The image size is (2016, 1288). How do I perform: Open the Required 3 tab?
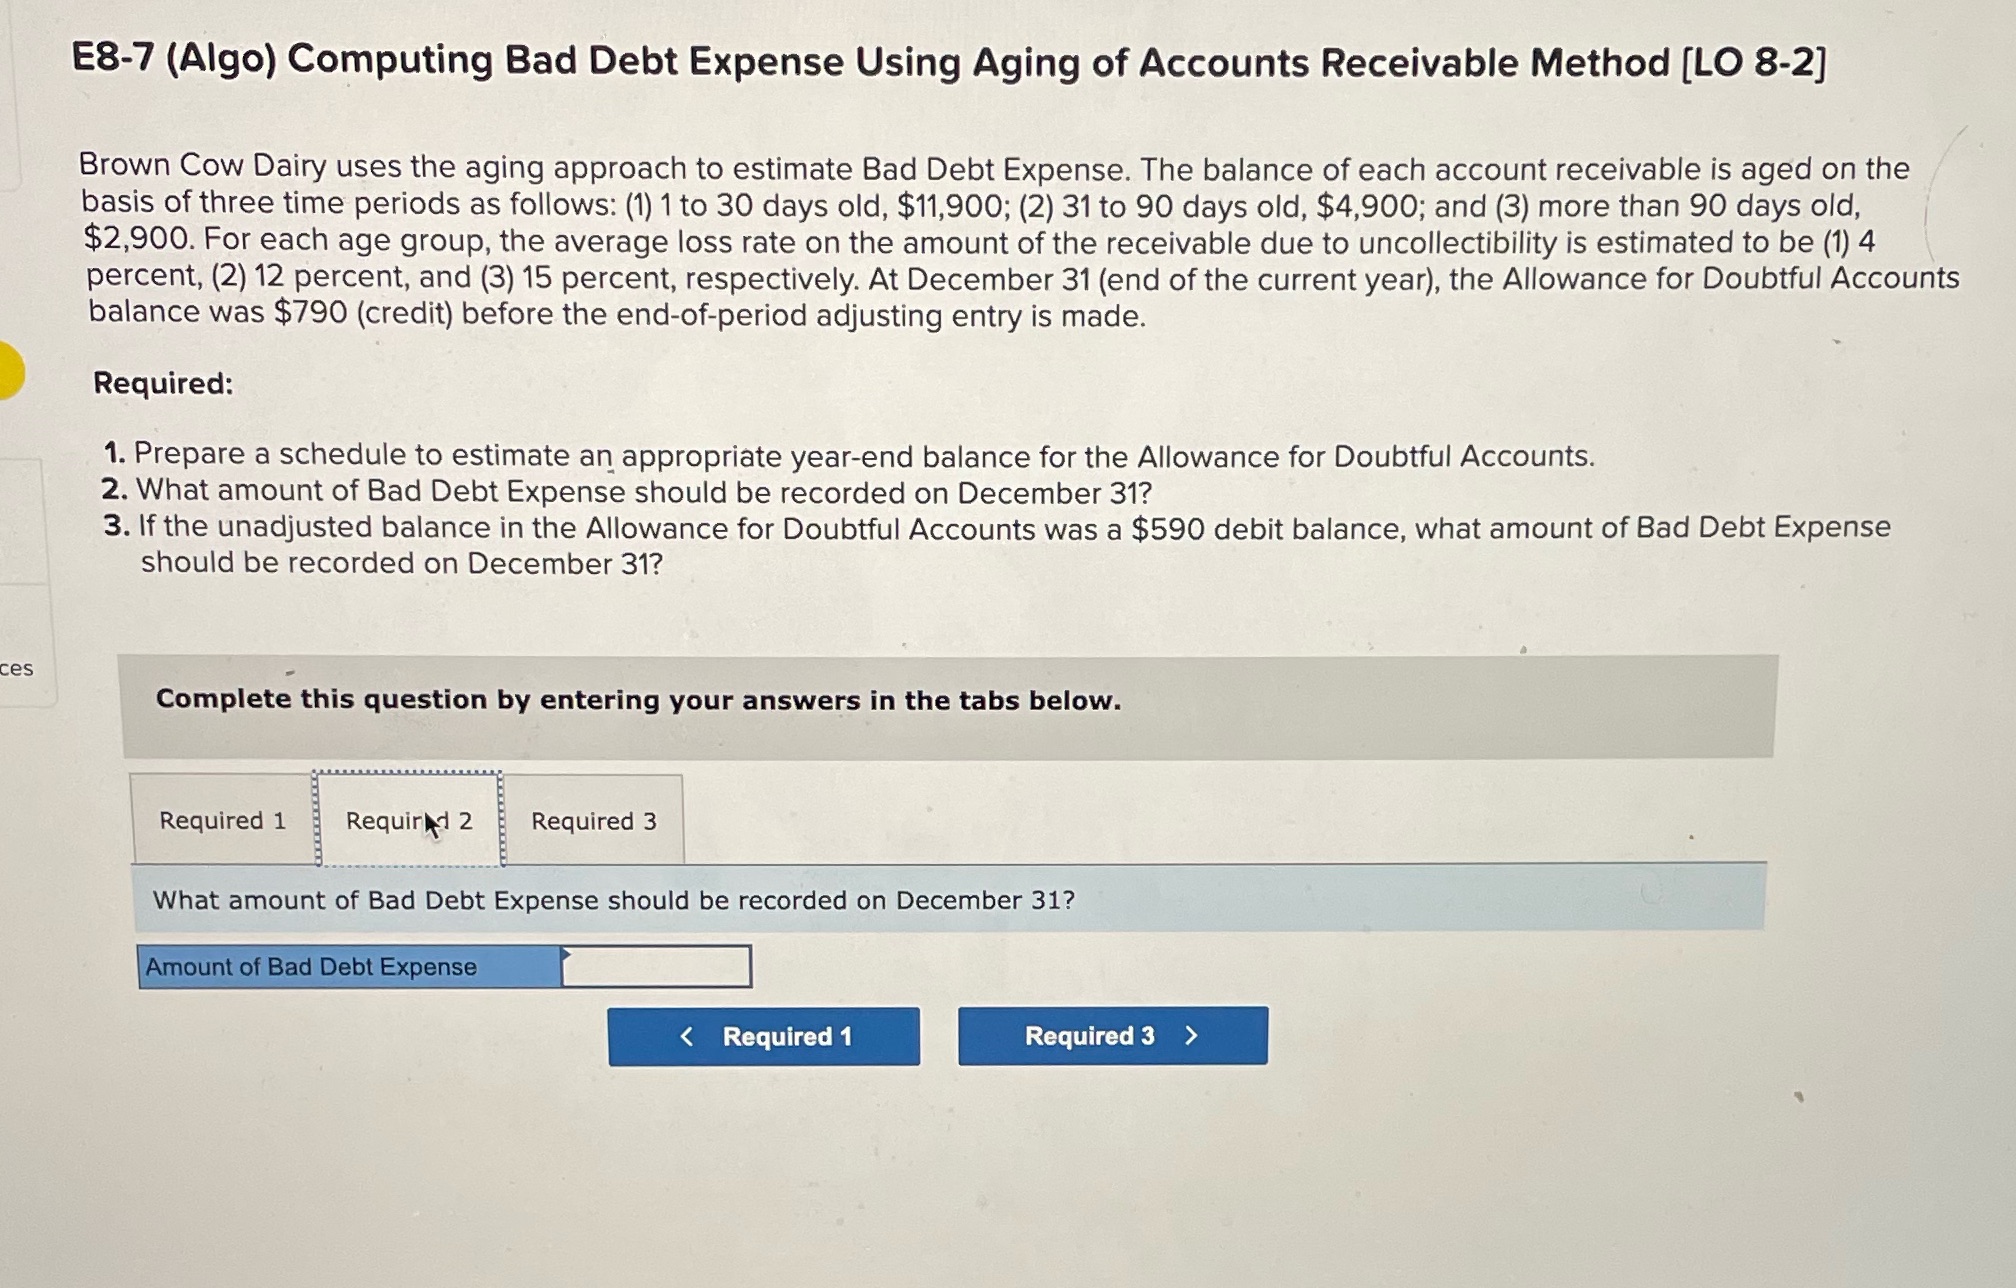point(595,820)
